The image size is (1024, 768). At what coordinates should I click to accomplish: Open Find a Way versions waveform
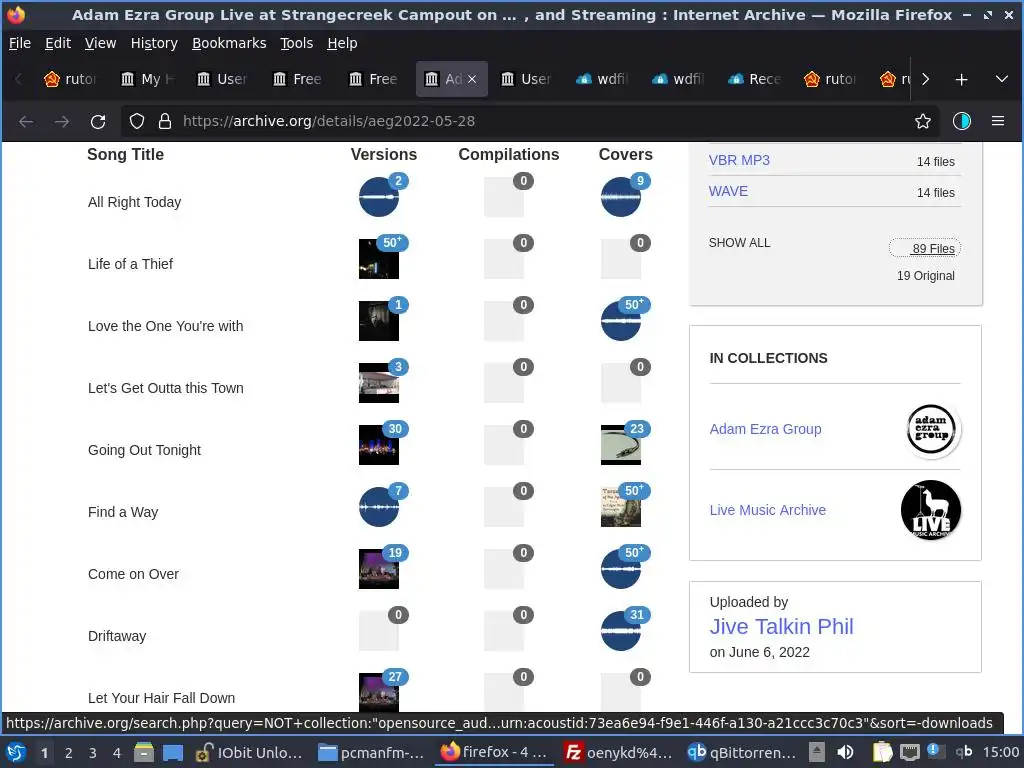pos(379,507)
